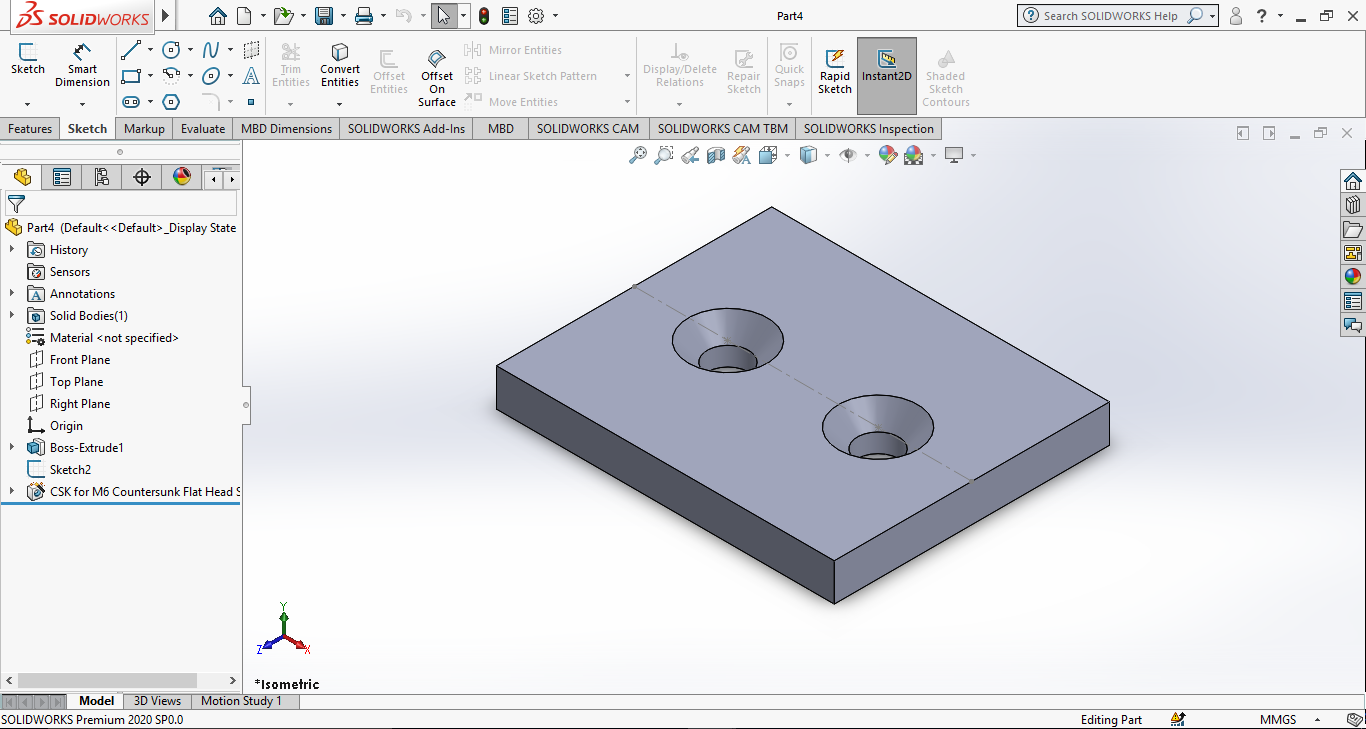The image size is (1366, 729).
Task: Open the PropertyManager tab icon
Action: tap(62, 178)
